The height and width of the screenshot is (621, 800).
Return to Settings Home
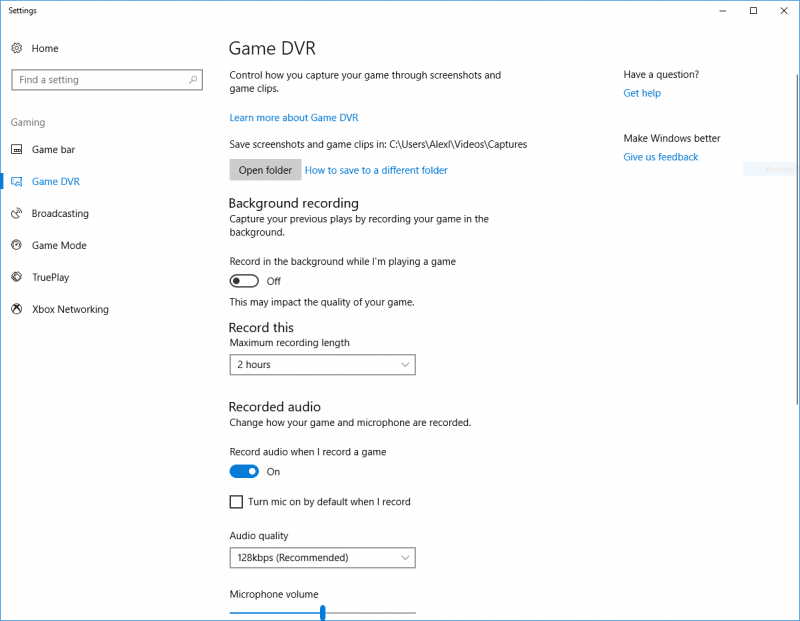45,48
